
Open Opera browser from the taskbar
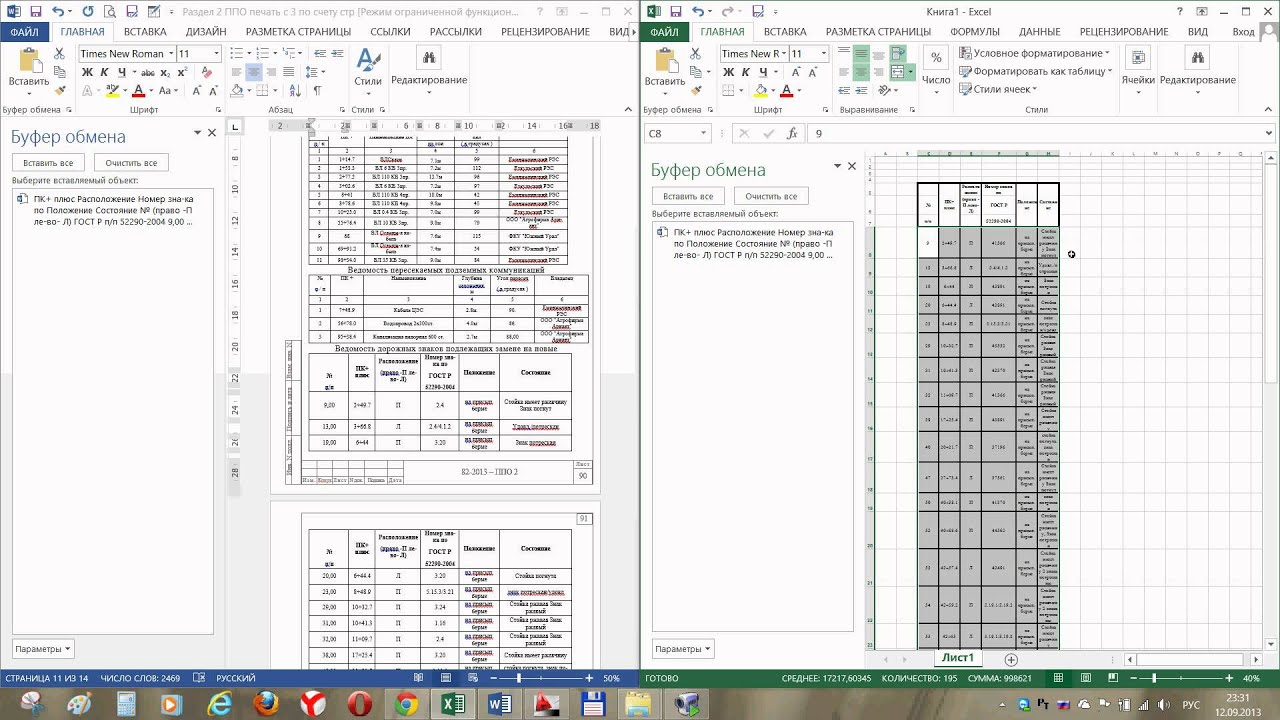[359, 705]
